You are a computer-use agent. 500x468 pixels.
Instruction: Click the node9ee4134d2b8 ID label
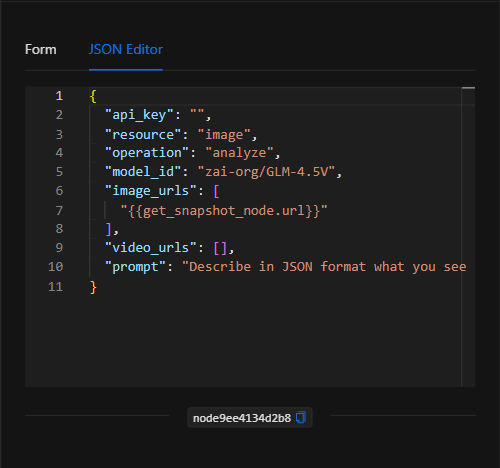pos(242,418)
